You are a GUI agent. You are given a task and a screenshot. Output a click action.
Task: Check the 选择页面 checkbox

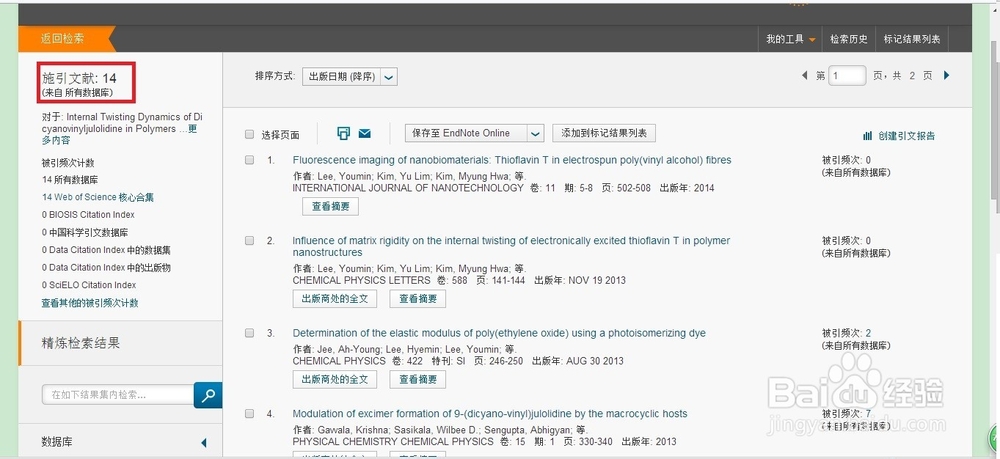click(249, 135)
